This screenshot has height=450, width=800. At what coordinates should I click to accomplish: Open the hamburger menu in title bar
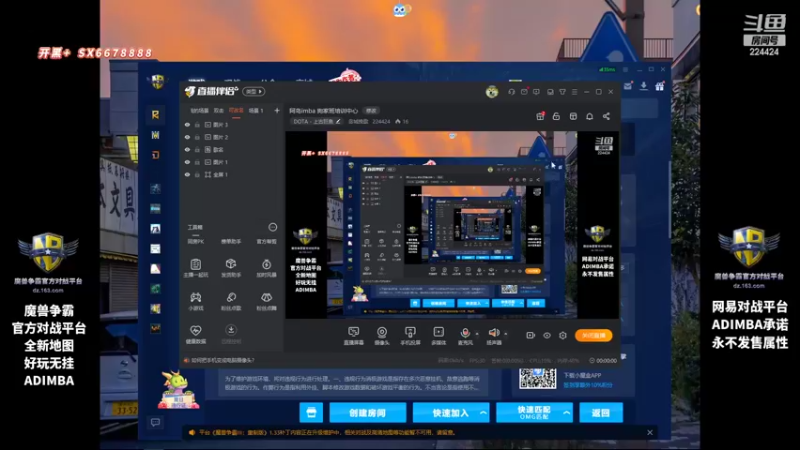[574, 92]
